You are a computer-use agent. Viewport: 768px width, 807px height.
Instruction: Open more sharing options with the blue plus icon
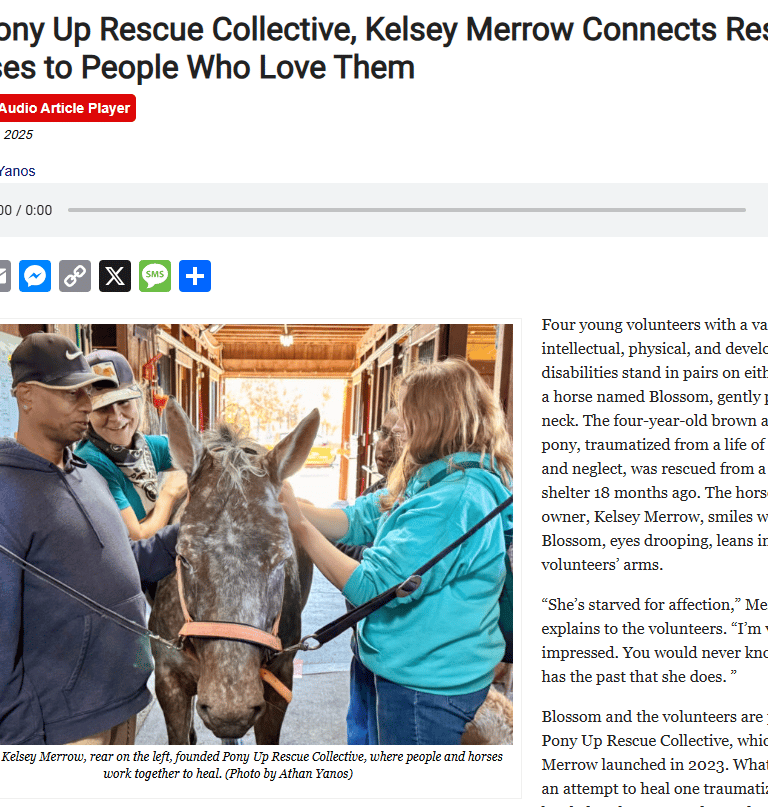point(195,276)
